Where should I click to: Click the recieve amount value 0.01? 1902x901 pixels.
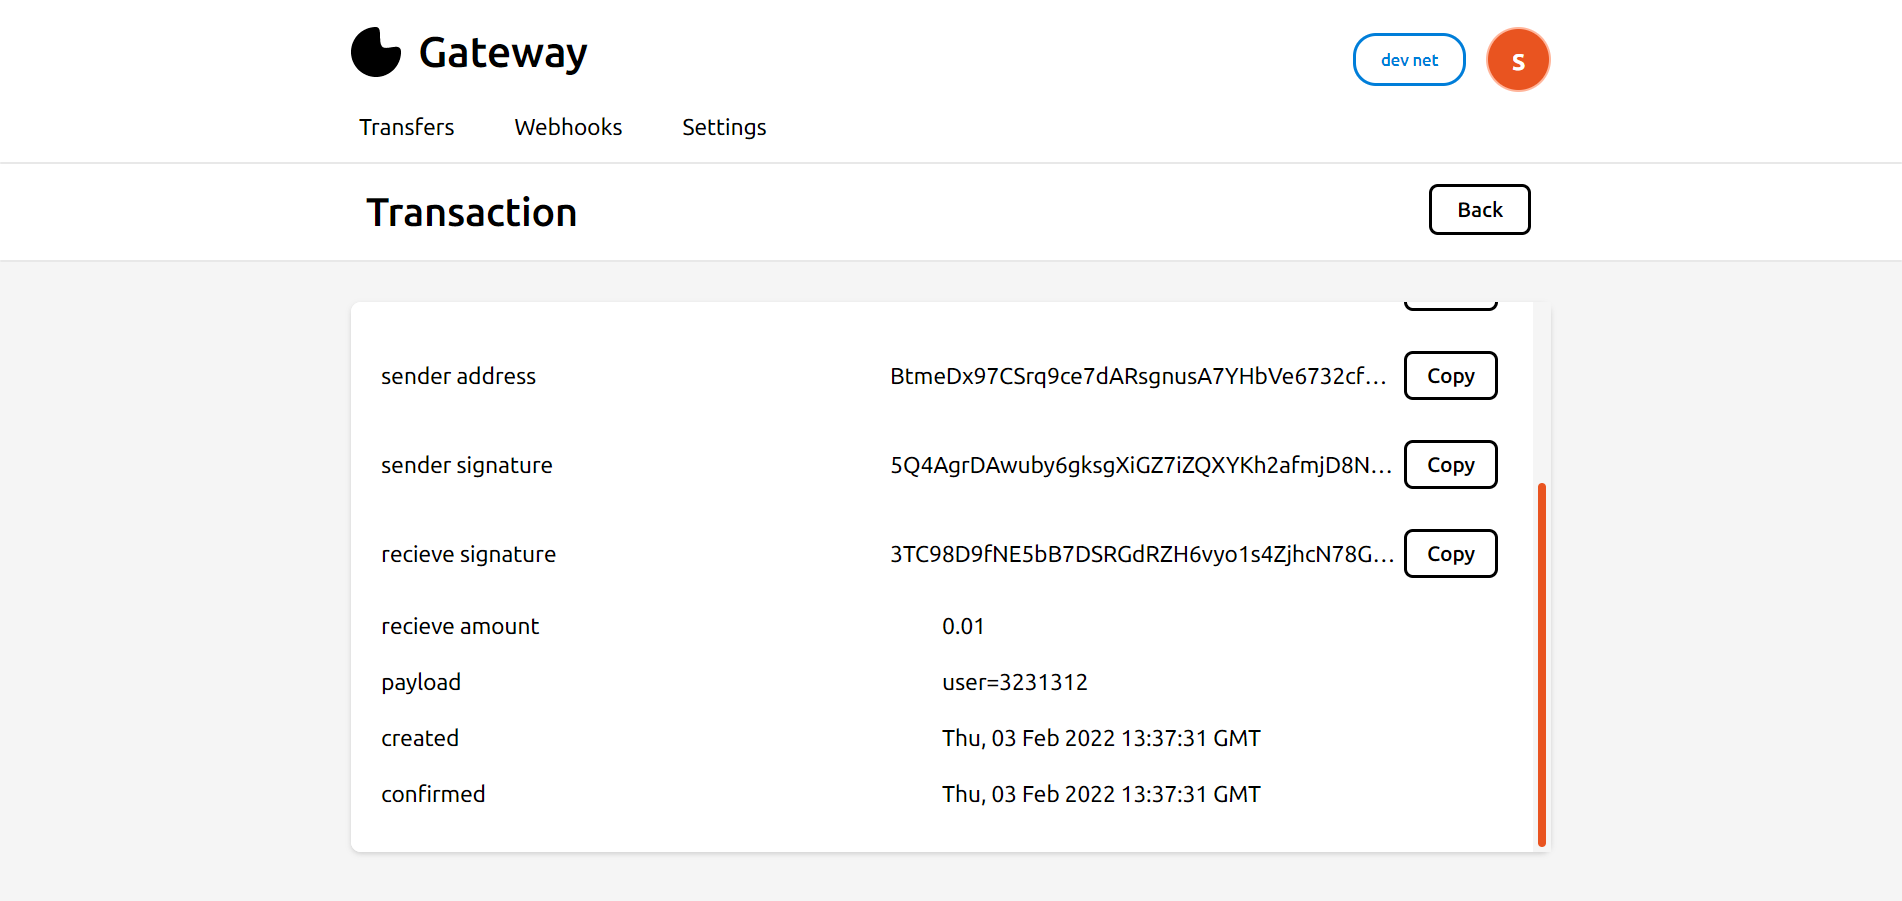point(963,626)
